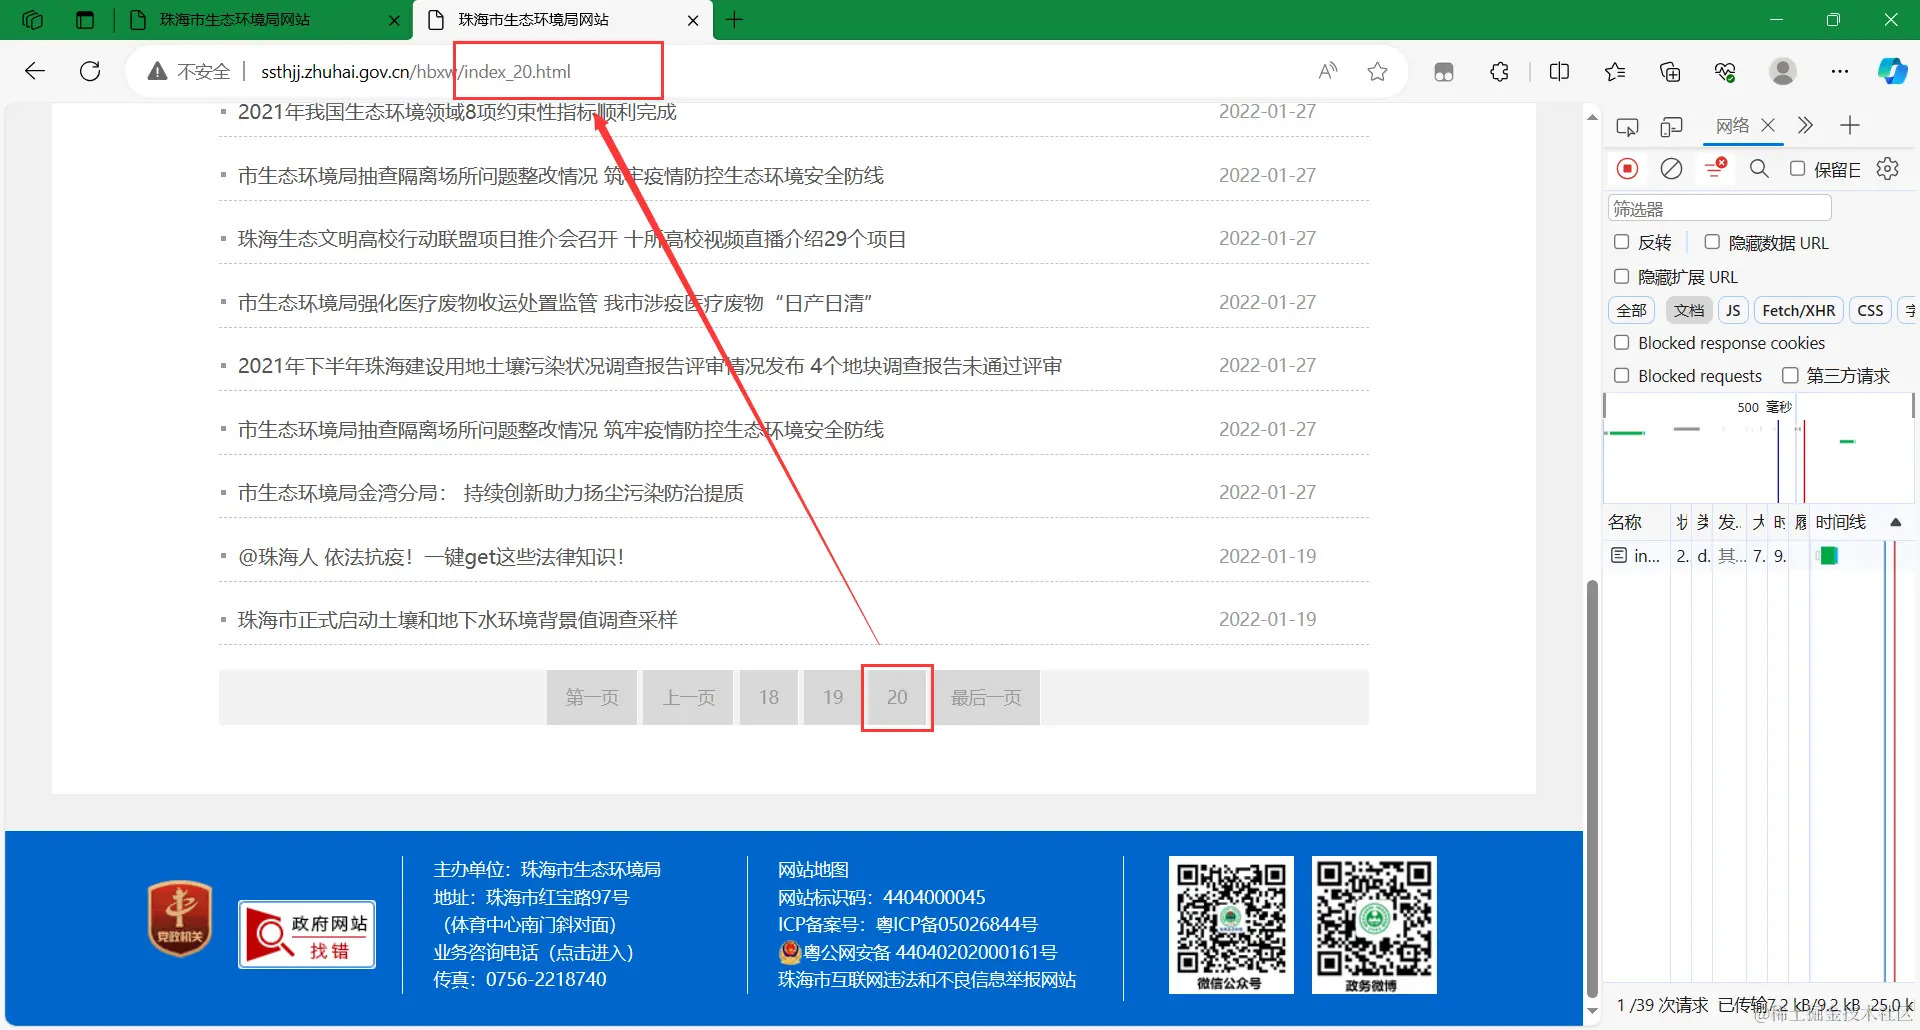
Task: Go back to the previous page
Action: pos(35,71)
